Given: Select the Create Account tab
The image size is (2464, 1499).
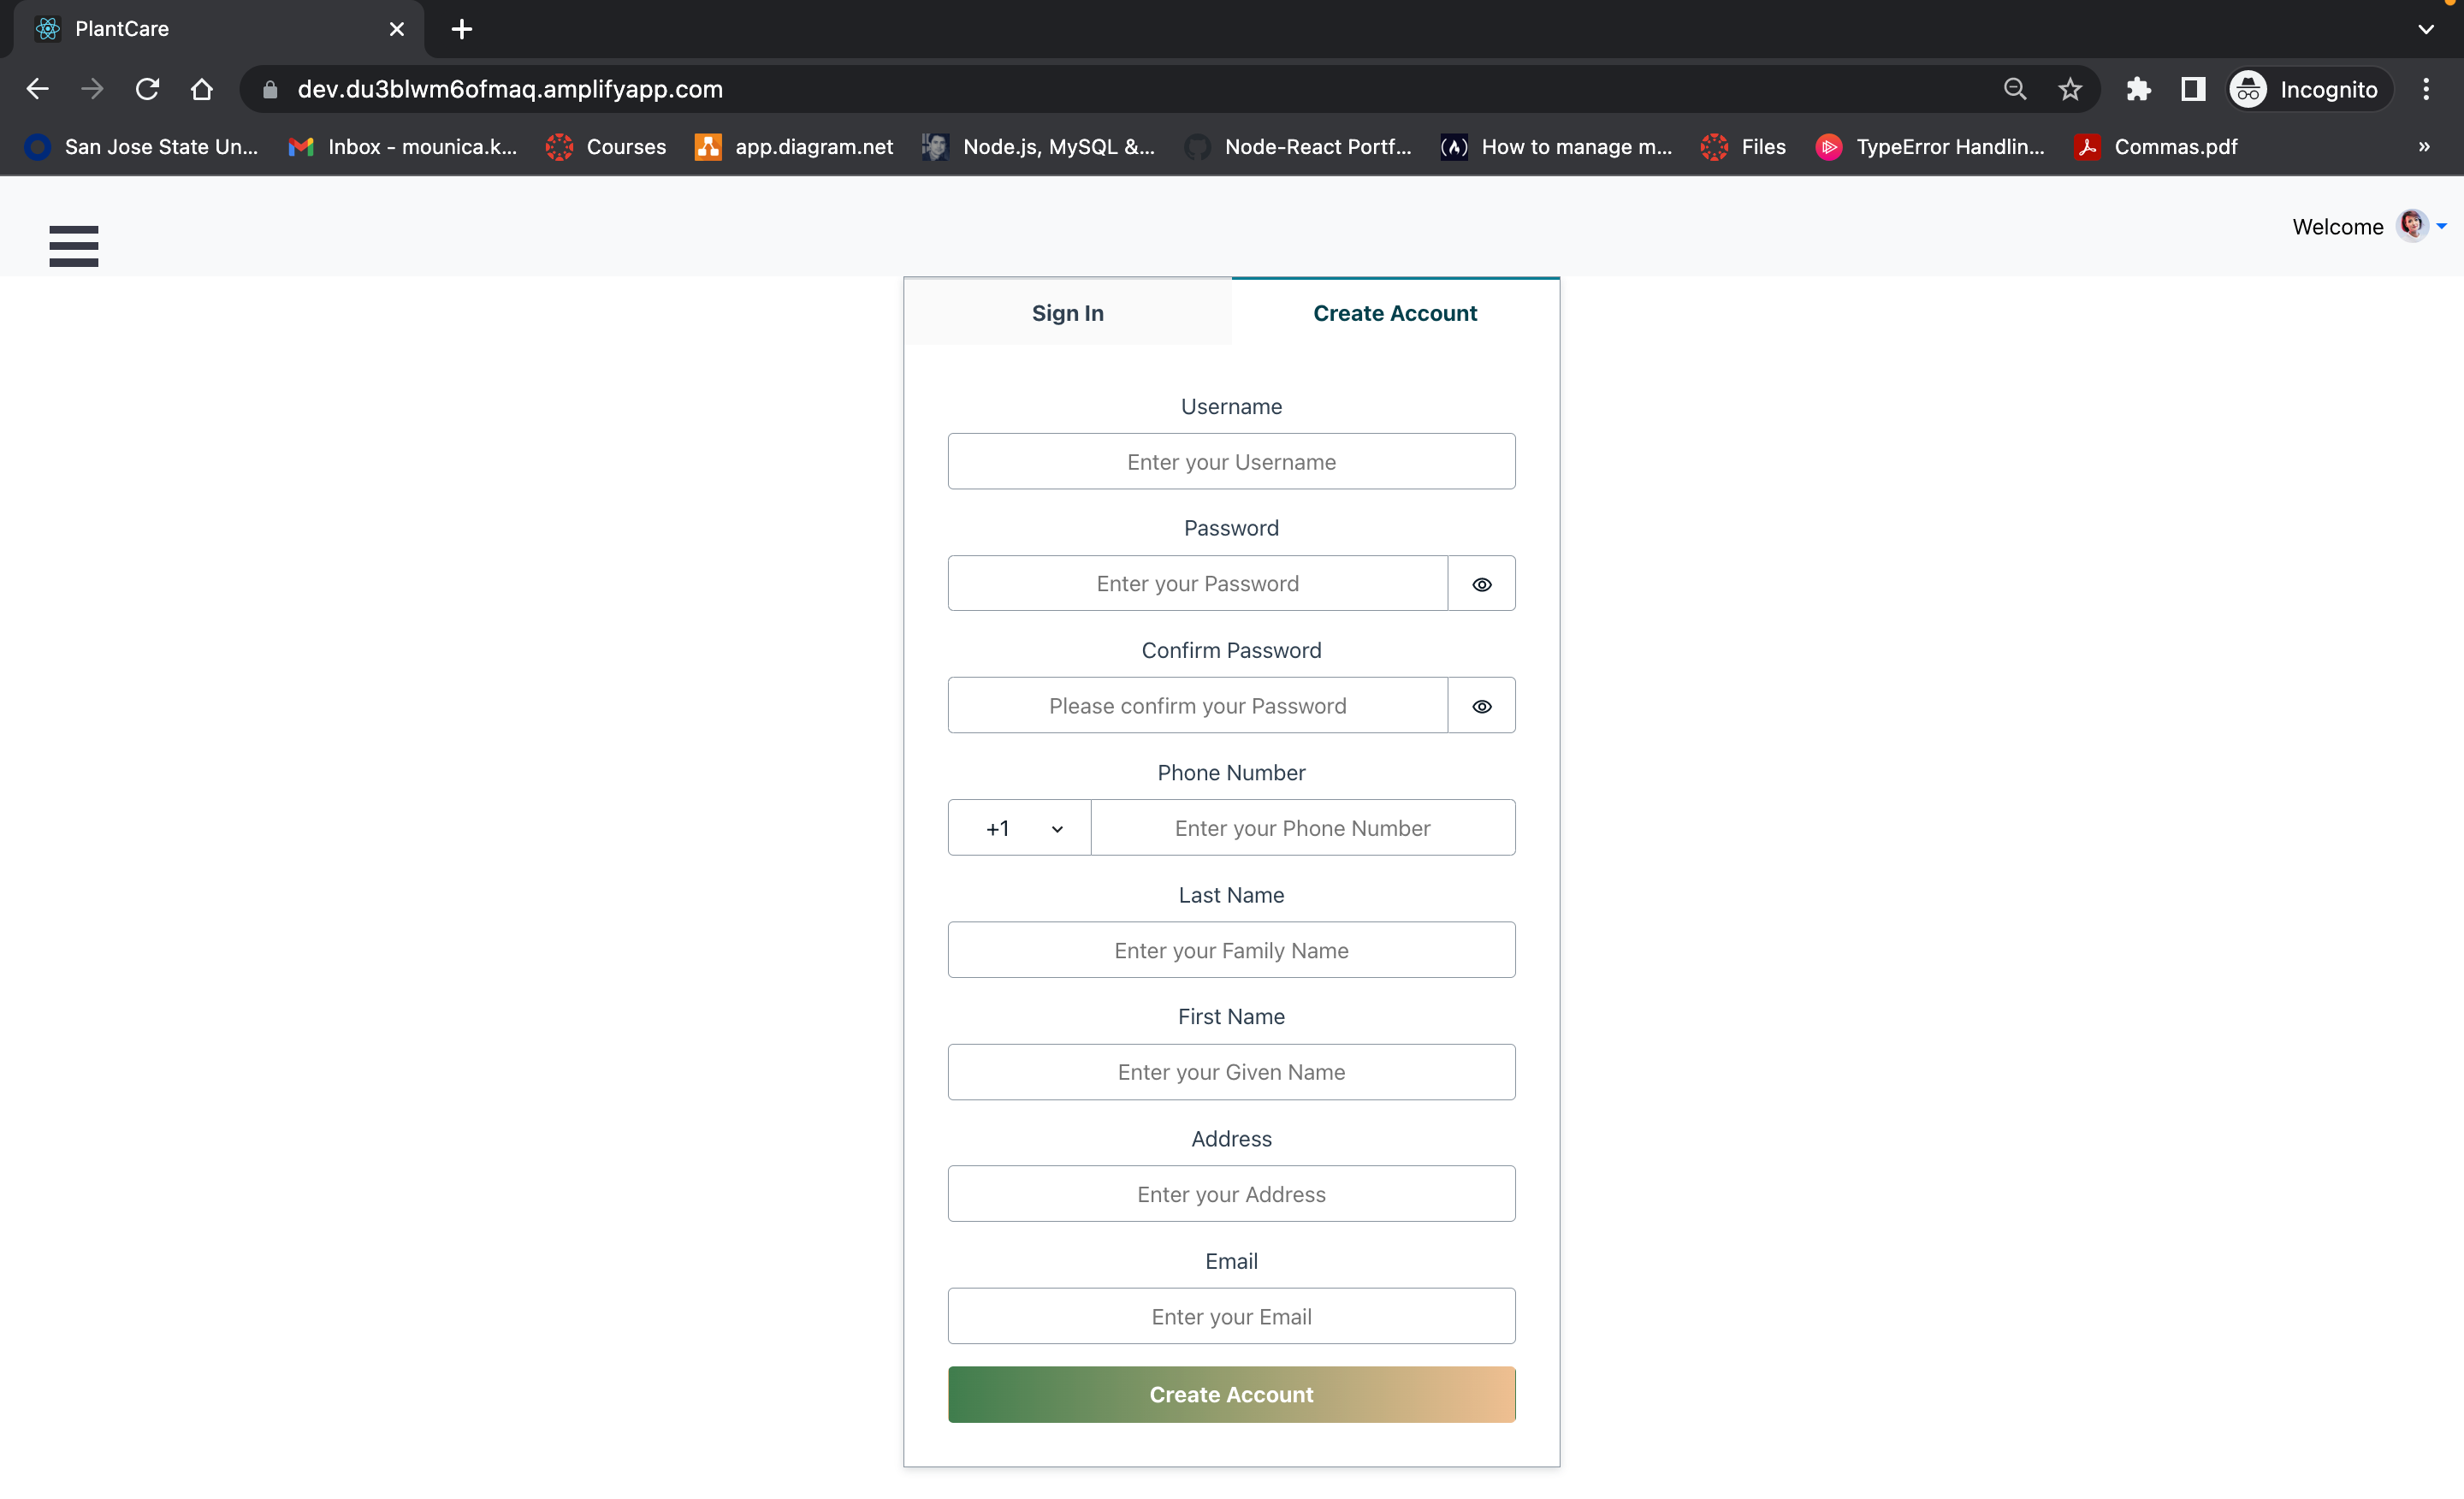Looking at the screenshot, I should click(x=1394, y=313).
